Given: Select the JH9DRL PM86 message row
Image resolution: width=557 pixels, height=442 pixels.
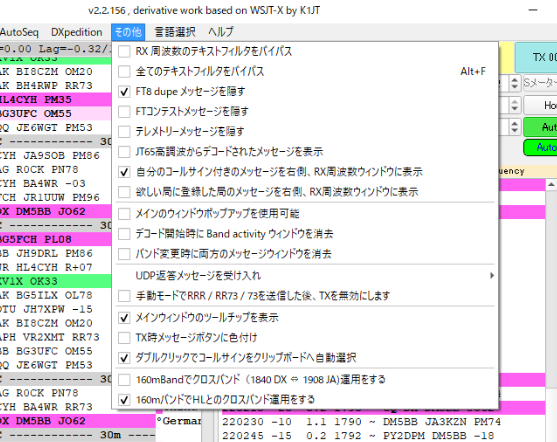Looking at the screenshot, I should pyautogui.click(x=55, y=254).
